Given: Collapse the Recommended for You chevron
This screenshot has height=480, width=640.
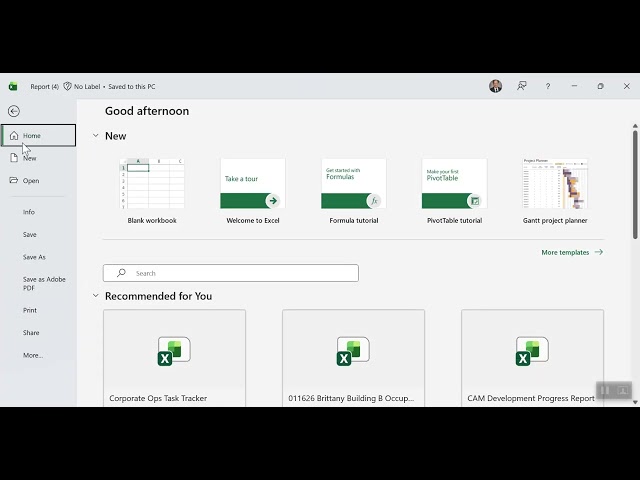Looking at the screenshot, I should (96, 296).
